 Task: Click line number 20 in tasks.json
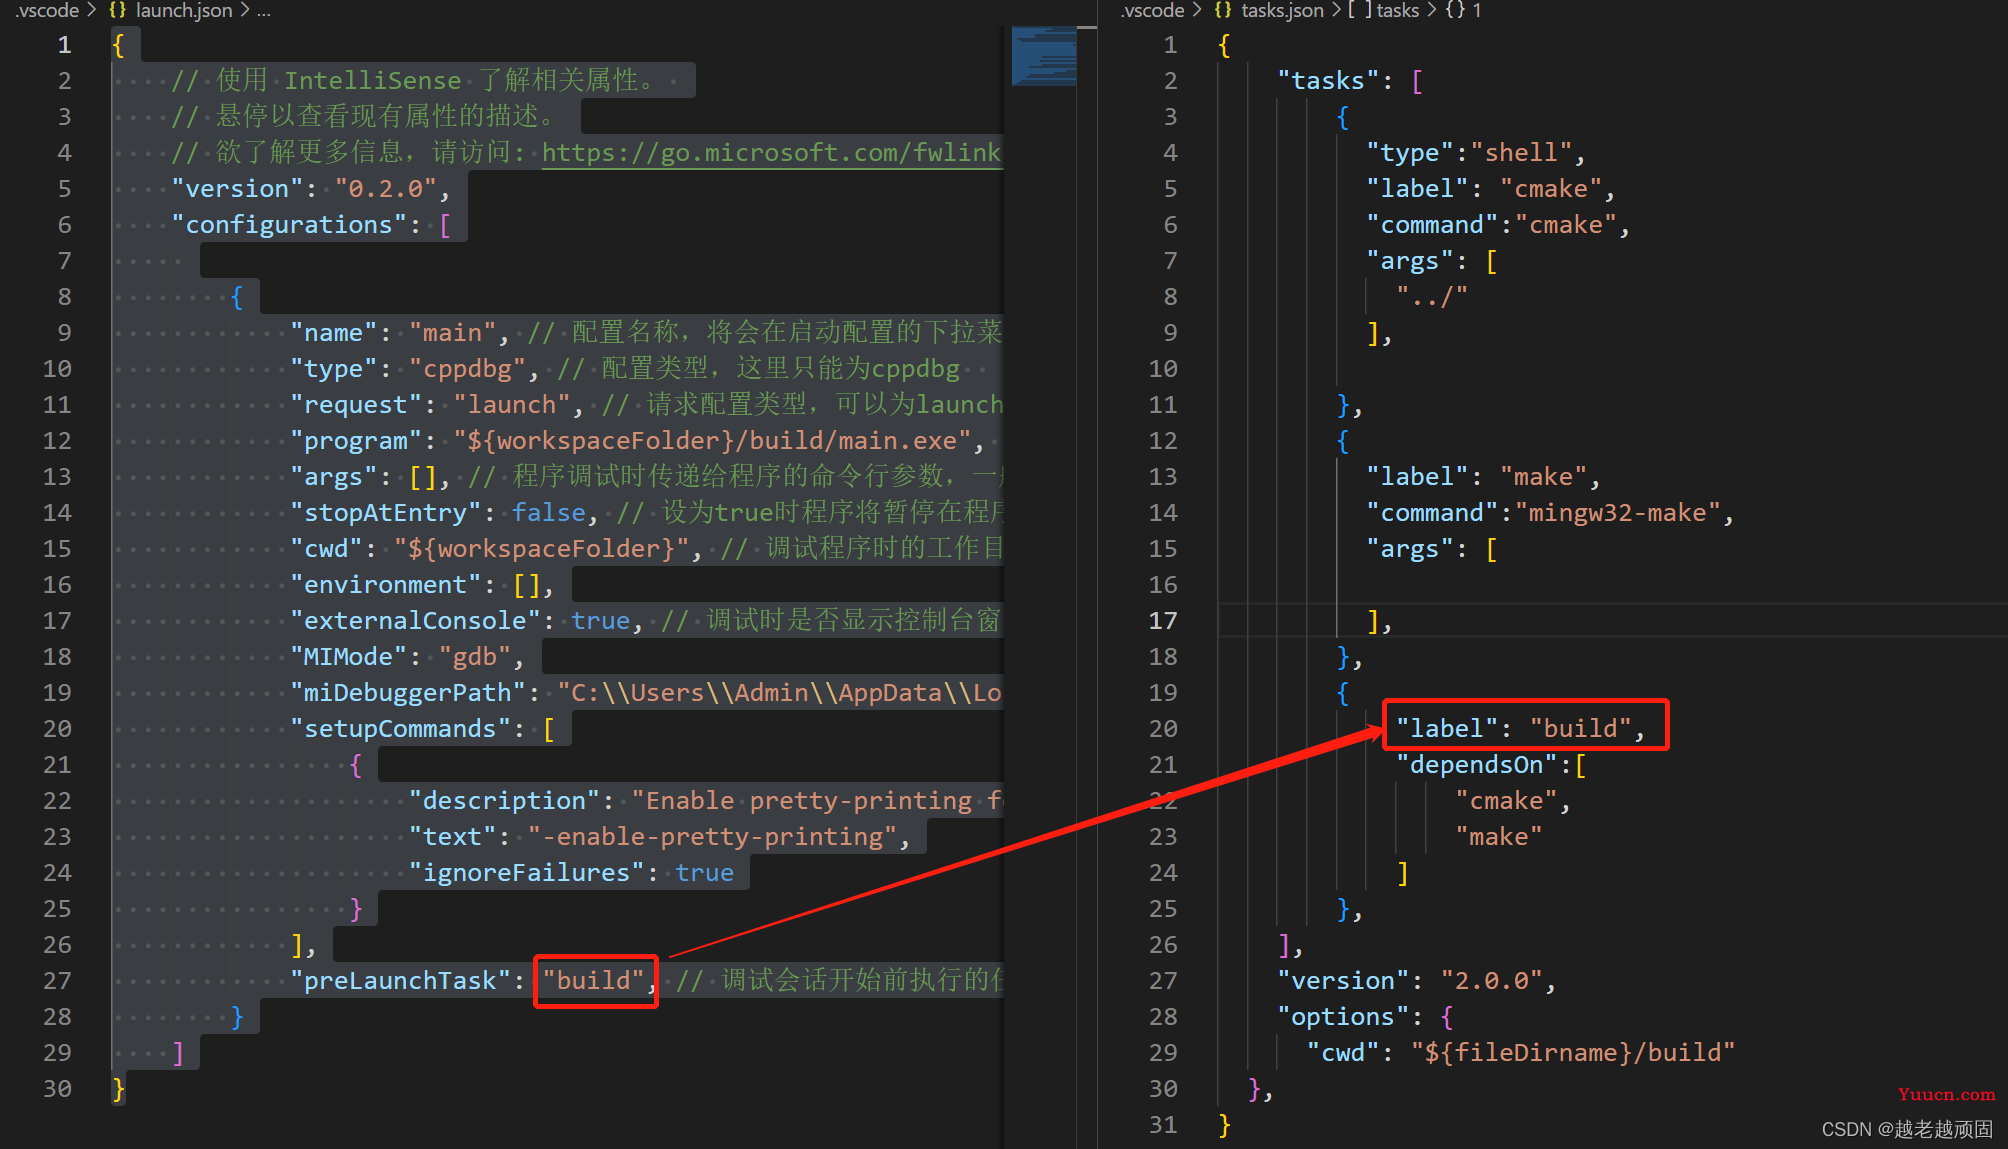click(1163, 728)
